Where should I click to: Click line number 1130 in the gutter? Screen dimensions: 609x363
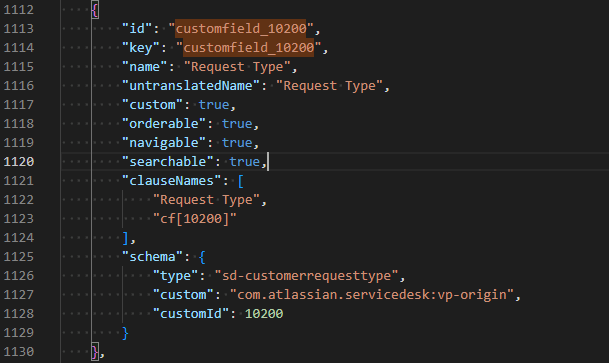(19, 352)
